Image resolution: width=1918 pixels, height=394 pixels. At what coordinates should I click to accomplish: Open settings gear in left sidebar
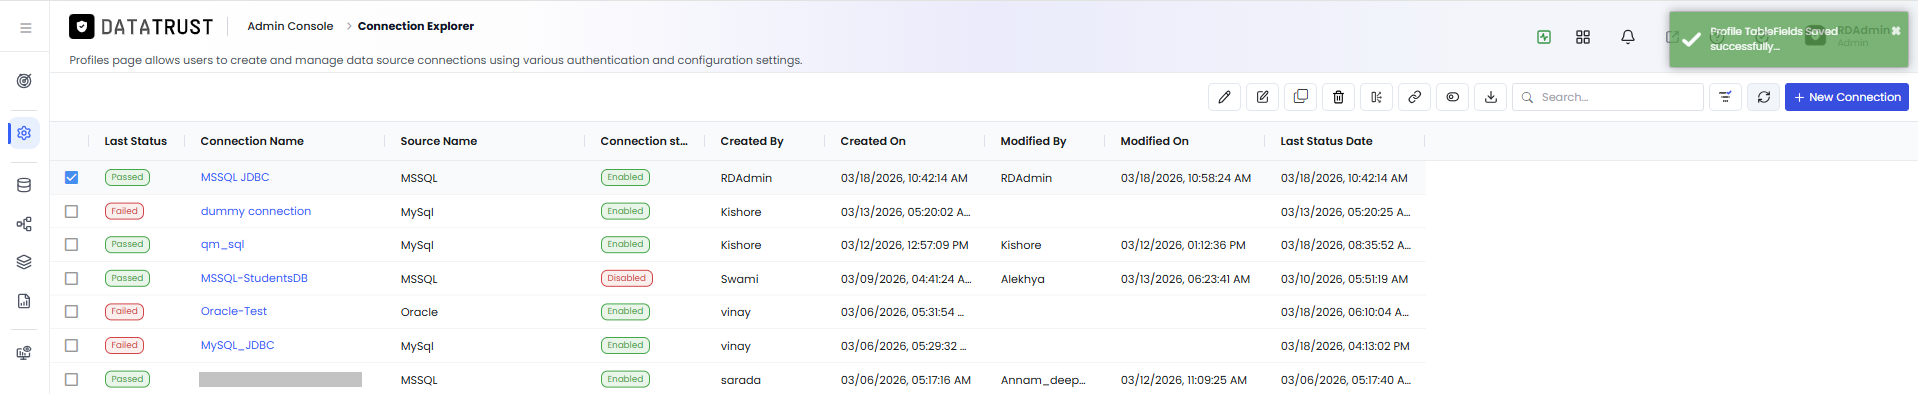24,133
